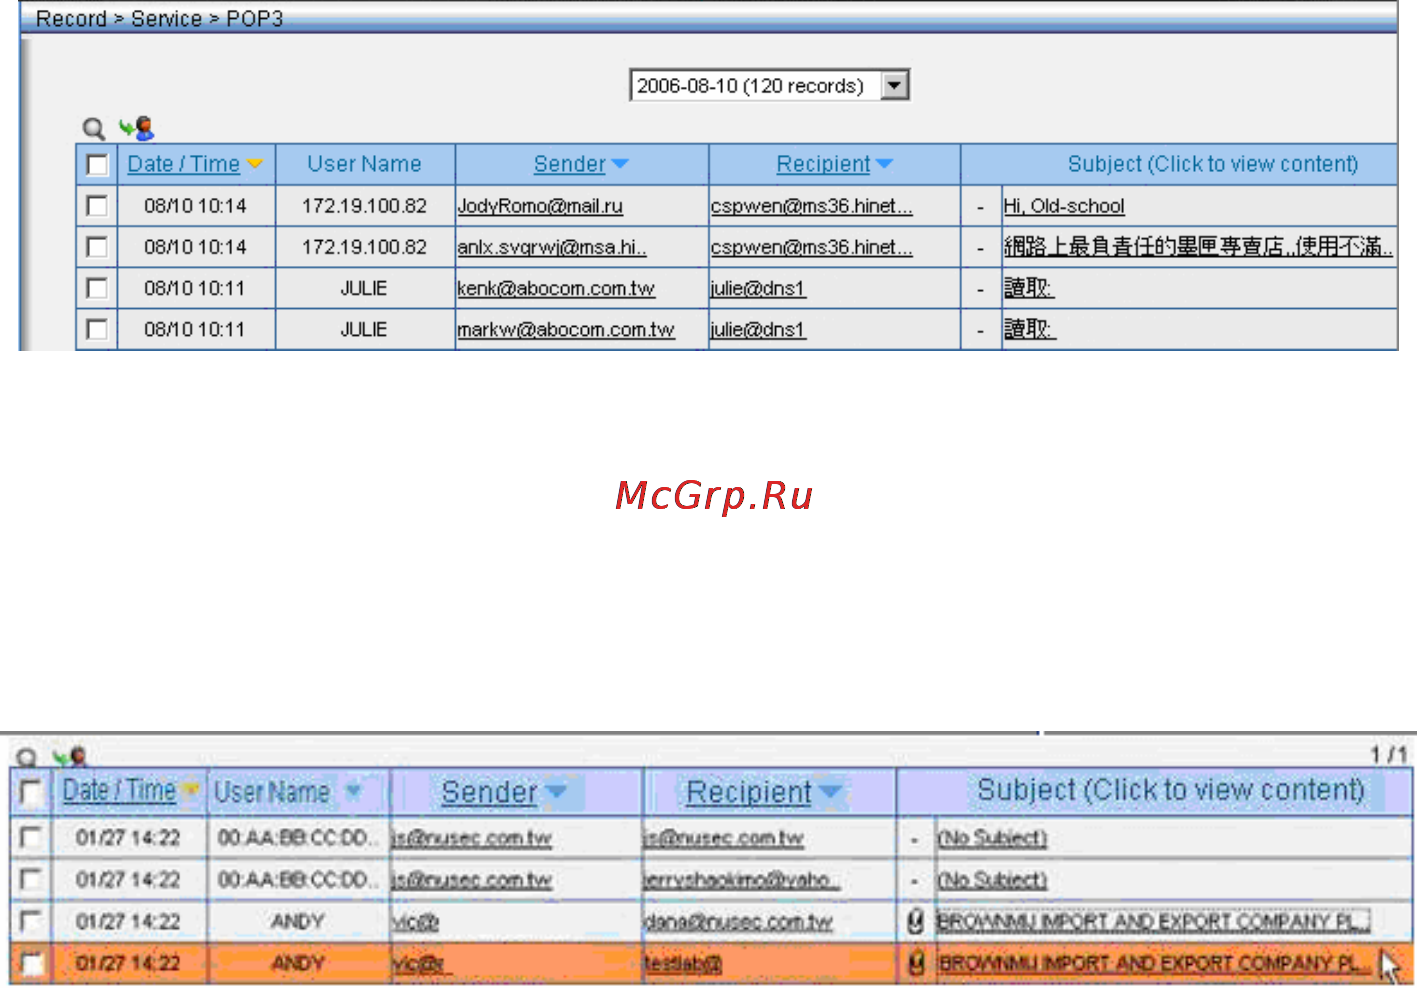Open recipient julie@dns1 in kenk row
Image resolution: width=1417 pixels, height=988 pixels.
pos(758,288)
